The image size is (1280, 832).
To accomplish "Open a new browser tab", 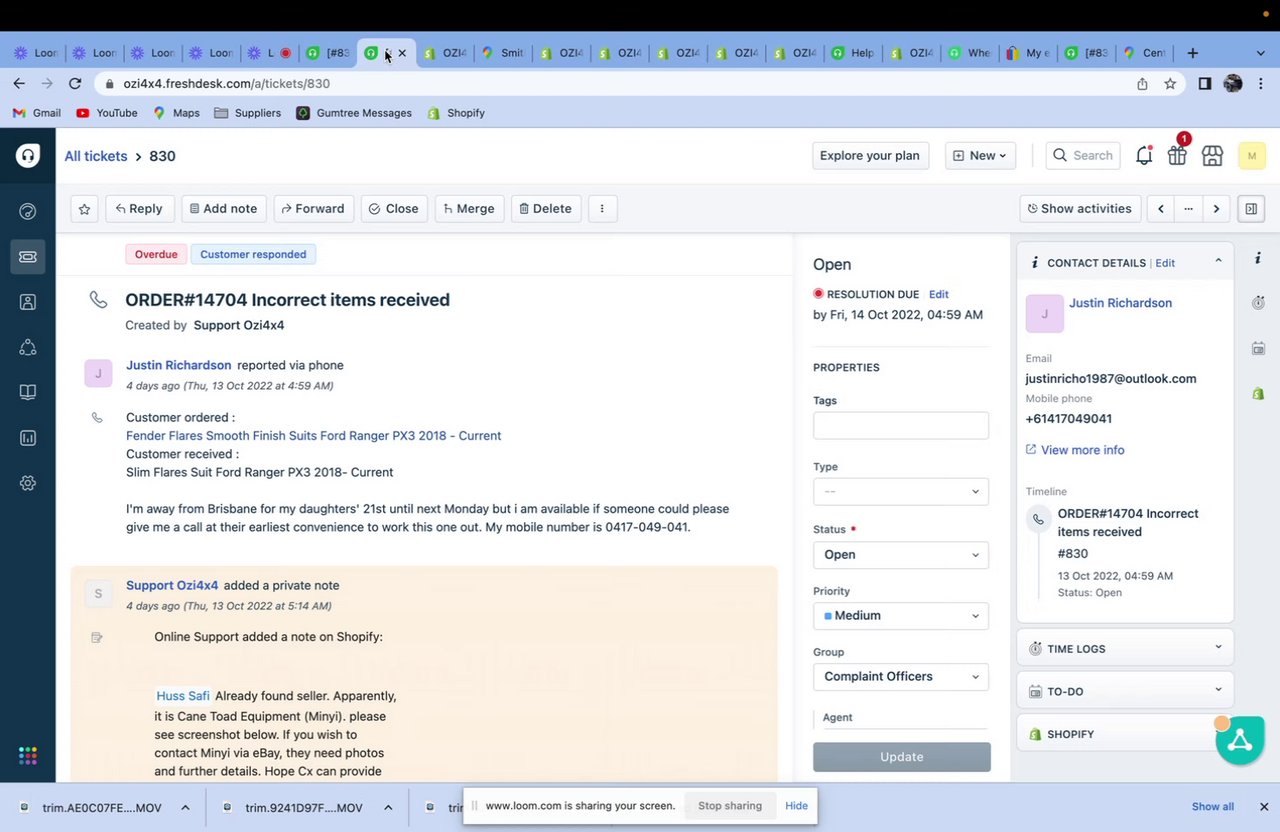I will pyautogui.click(x=1192, y=53).
